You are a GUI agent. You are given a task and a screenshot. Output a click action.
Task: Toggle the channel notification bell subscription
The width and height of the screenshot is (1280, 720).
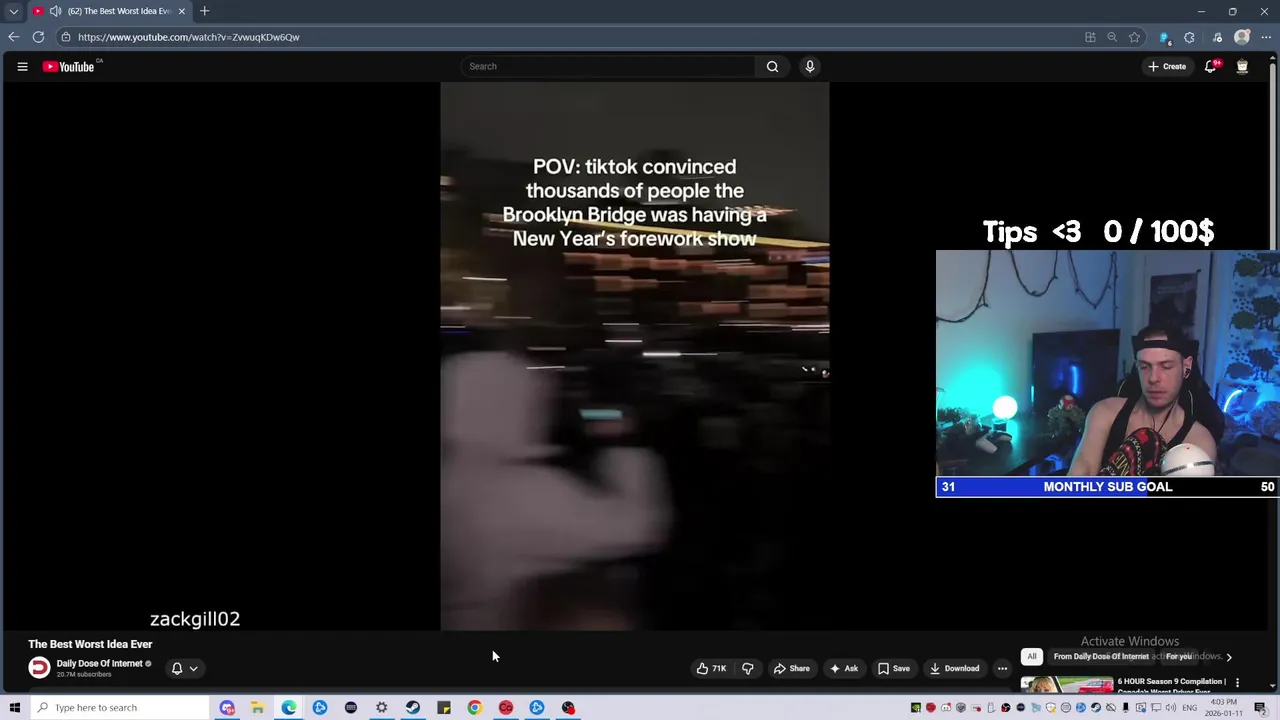177,668
